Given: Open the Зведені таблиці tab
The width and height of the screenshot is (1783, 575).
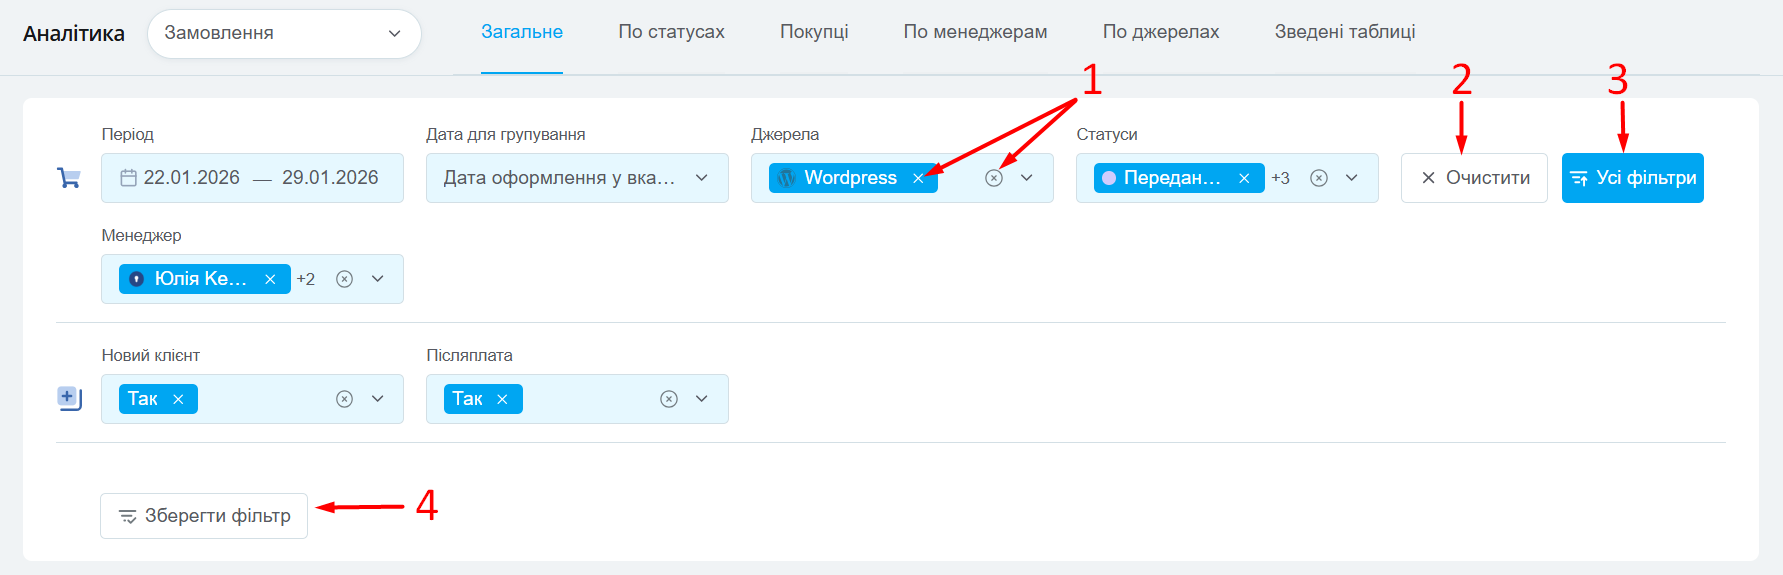Looking at the screenshot, I should pyautogui.click(x=1344, y=32).
